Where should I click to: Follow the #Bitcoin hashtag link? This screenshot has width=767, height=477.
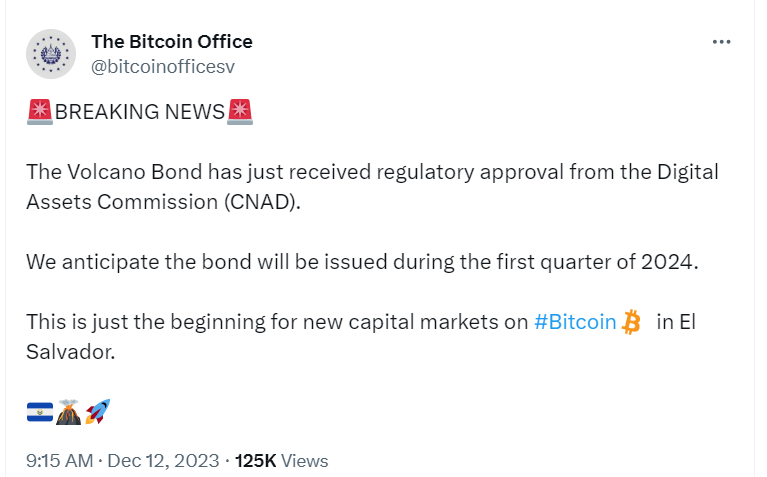tap(575, 322)
